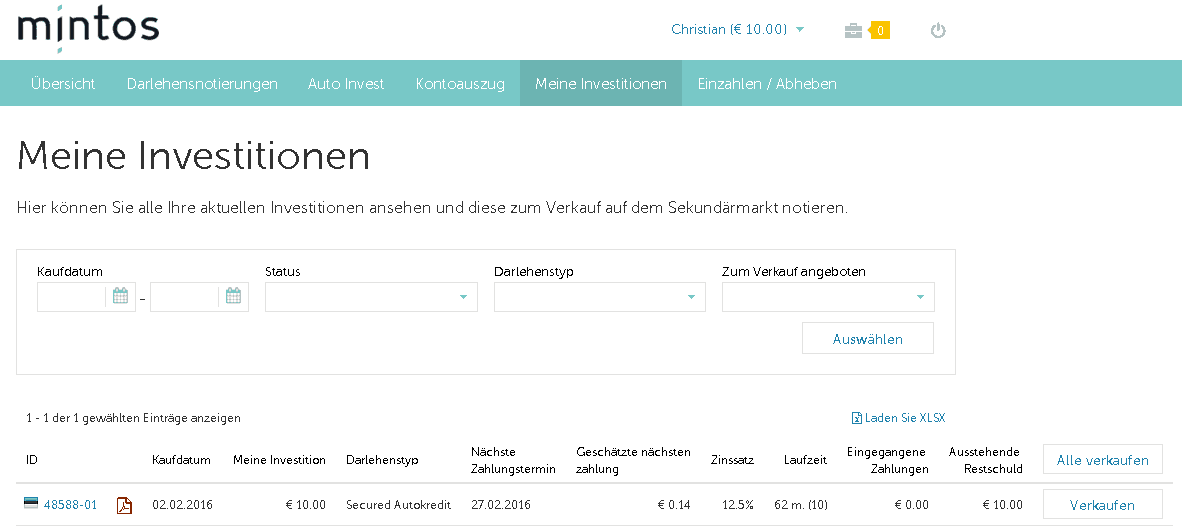Open the Christian account menu
Image resolution: width=1182 pixels, height=530 pixels.
(x=737, y=29)
